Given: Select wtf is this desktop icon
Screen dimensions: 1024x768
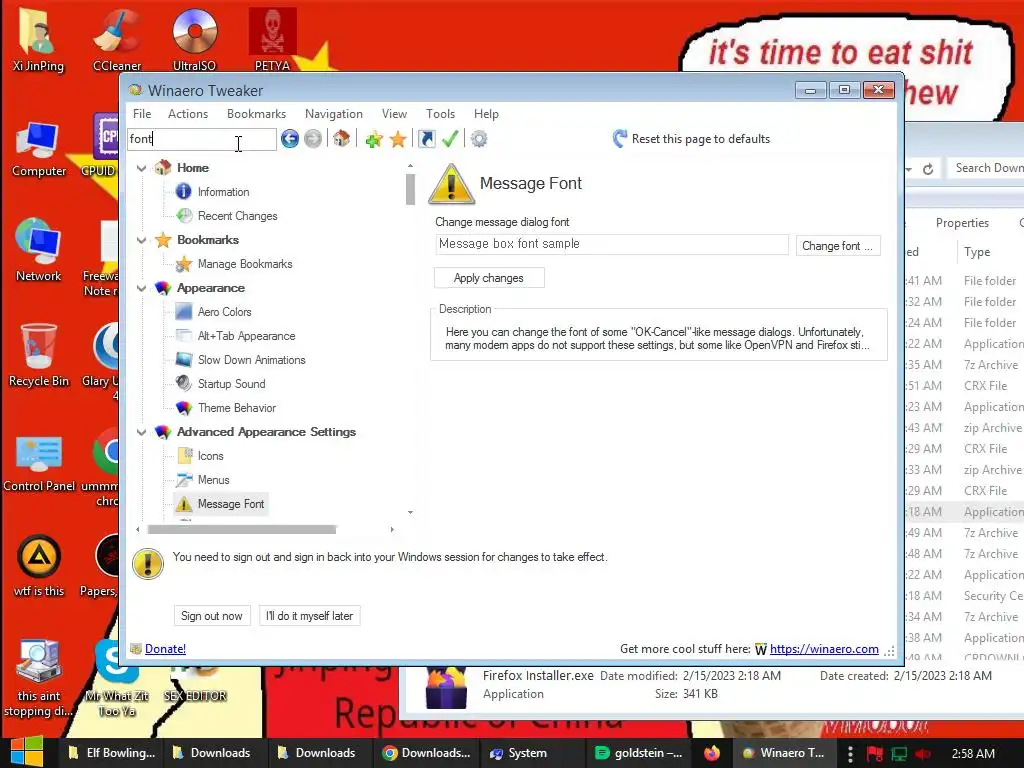Looking at the screenshot, I should [39, 566].
